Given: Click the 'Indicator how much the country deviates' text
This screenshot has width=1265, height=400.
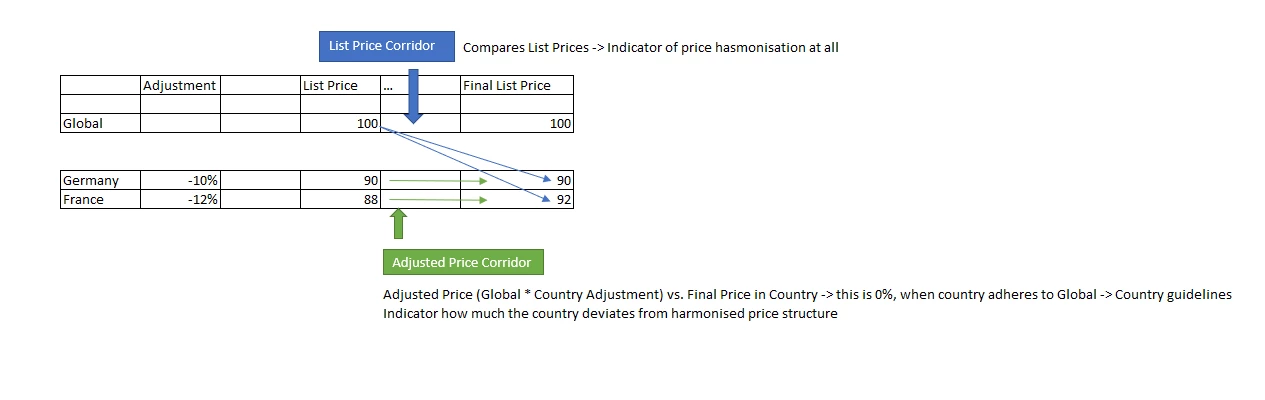Looking at the screenshot, I should pos(610,314).
